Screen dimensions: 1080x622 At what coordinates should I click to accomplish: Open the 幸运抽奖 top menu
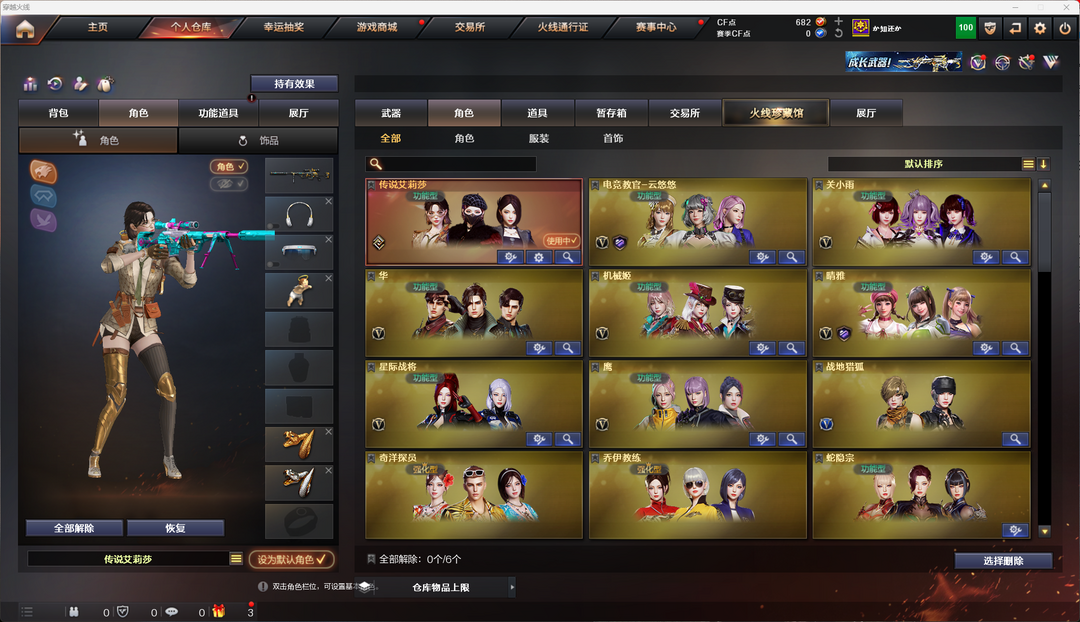click(x=284, y=27)
